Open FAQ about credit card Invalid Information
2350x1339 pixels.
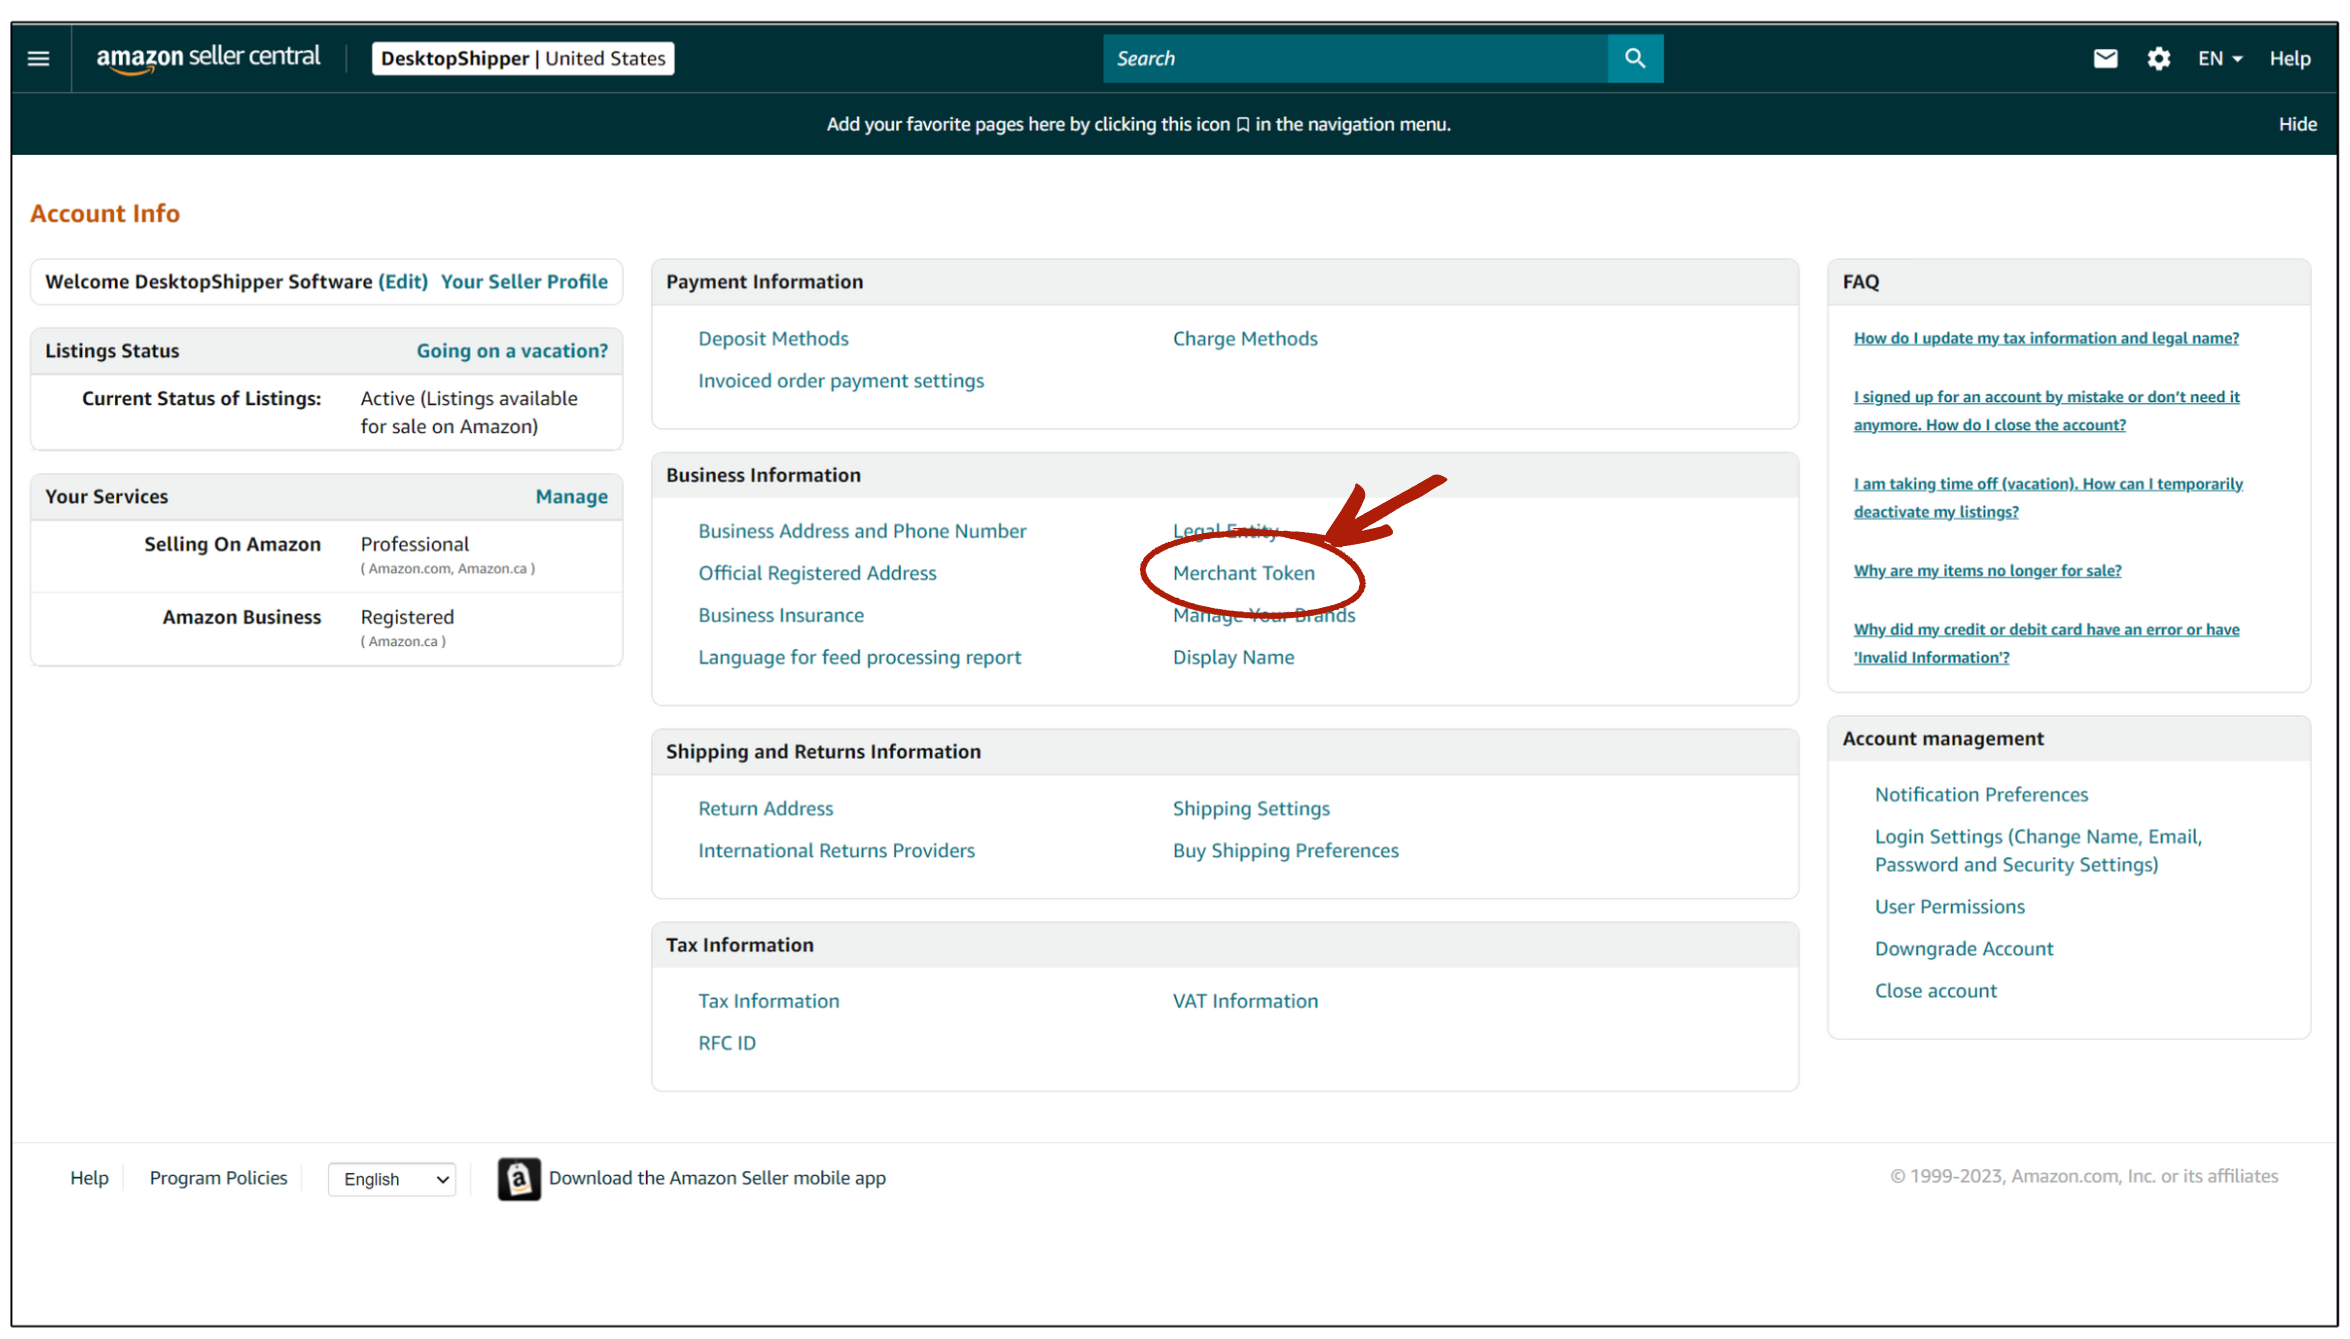[2046, 643]
